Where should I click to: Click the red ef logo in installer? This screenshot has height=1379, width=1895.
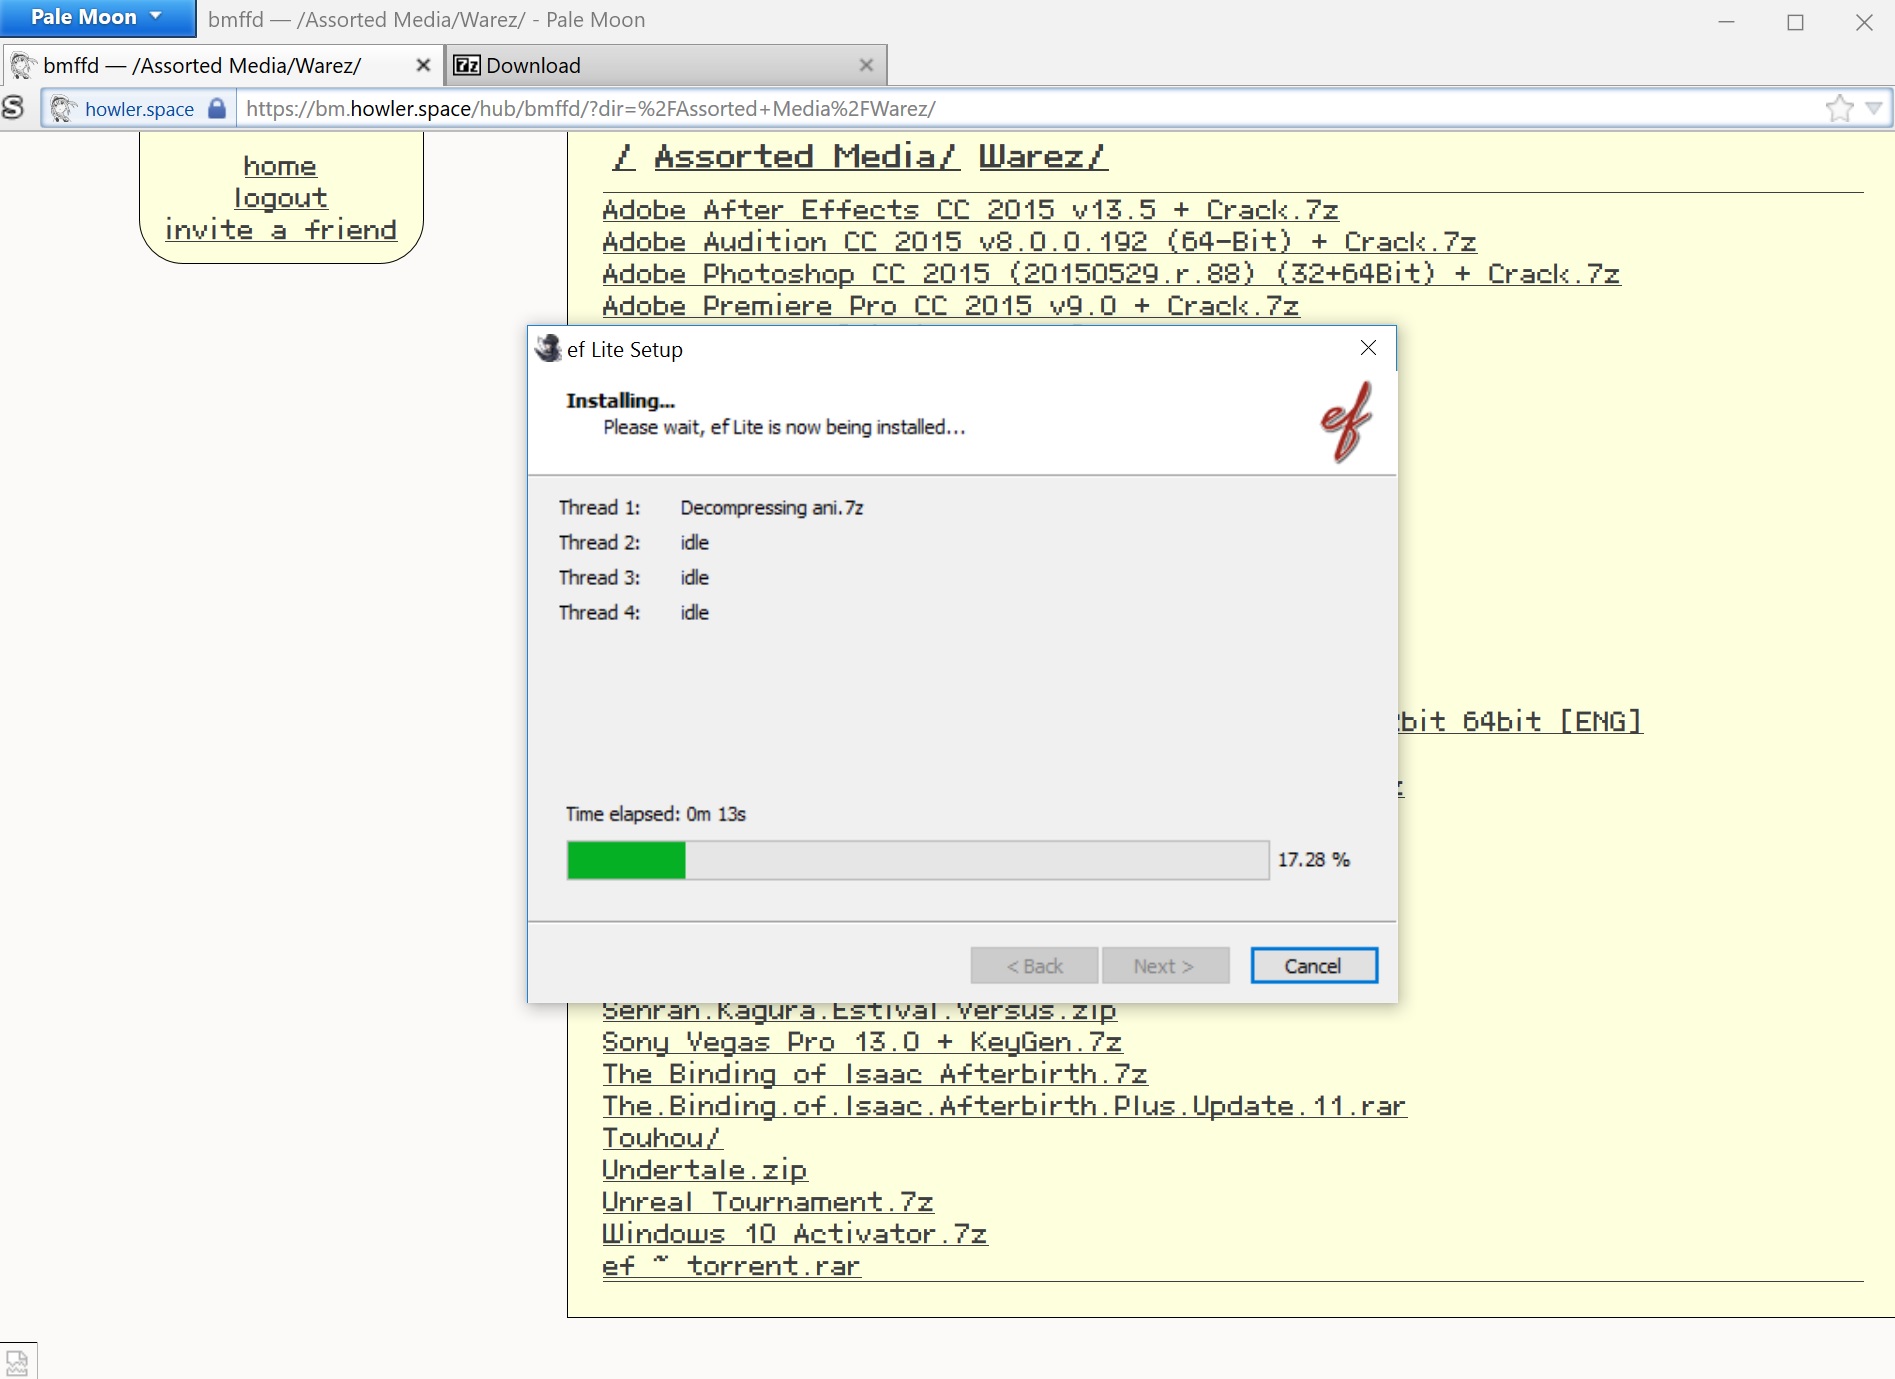pyautogui.click(x=1346, y=421)
